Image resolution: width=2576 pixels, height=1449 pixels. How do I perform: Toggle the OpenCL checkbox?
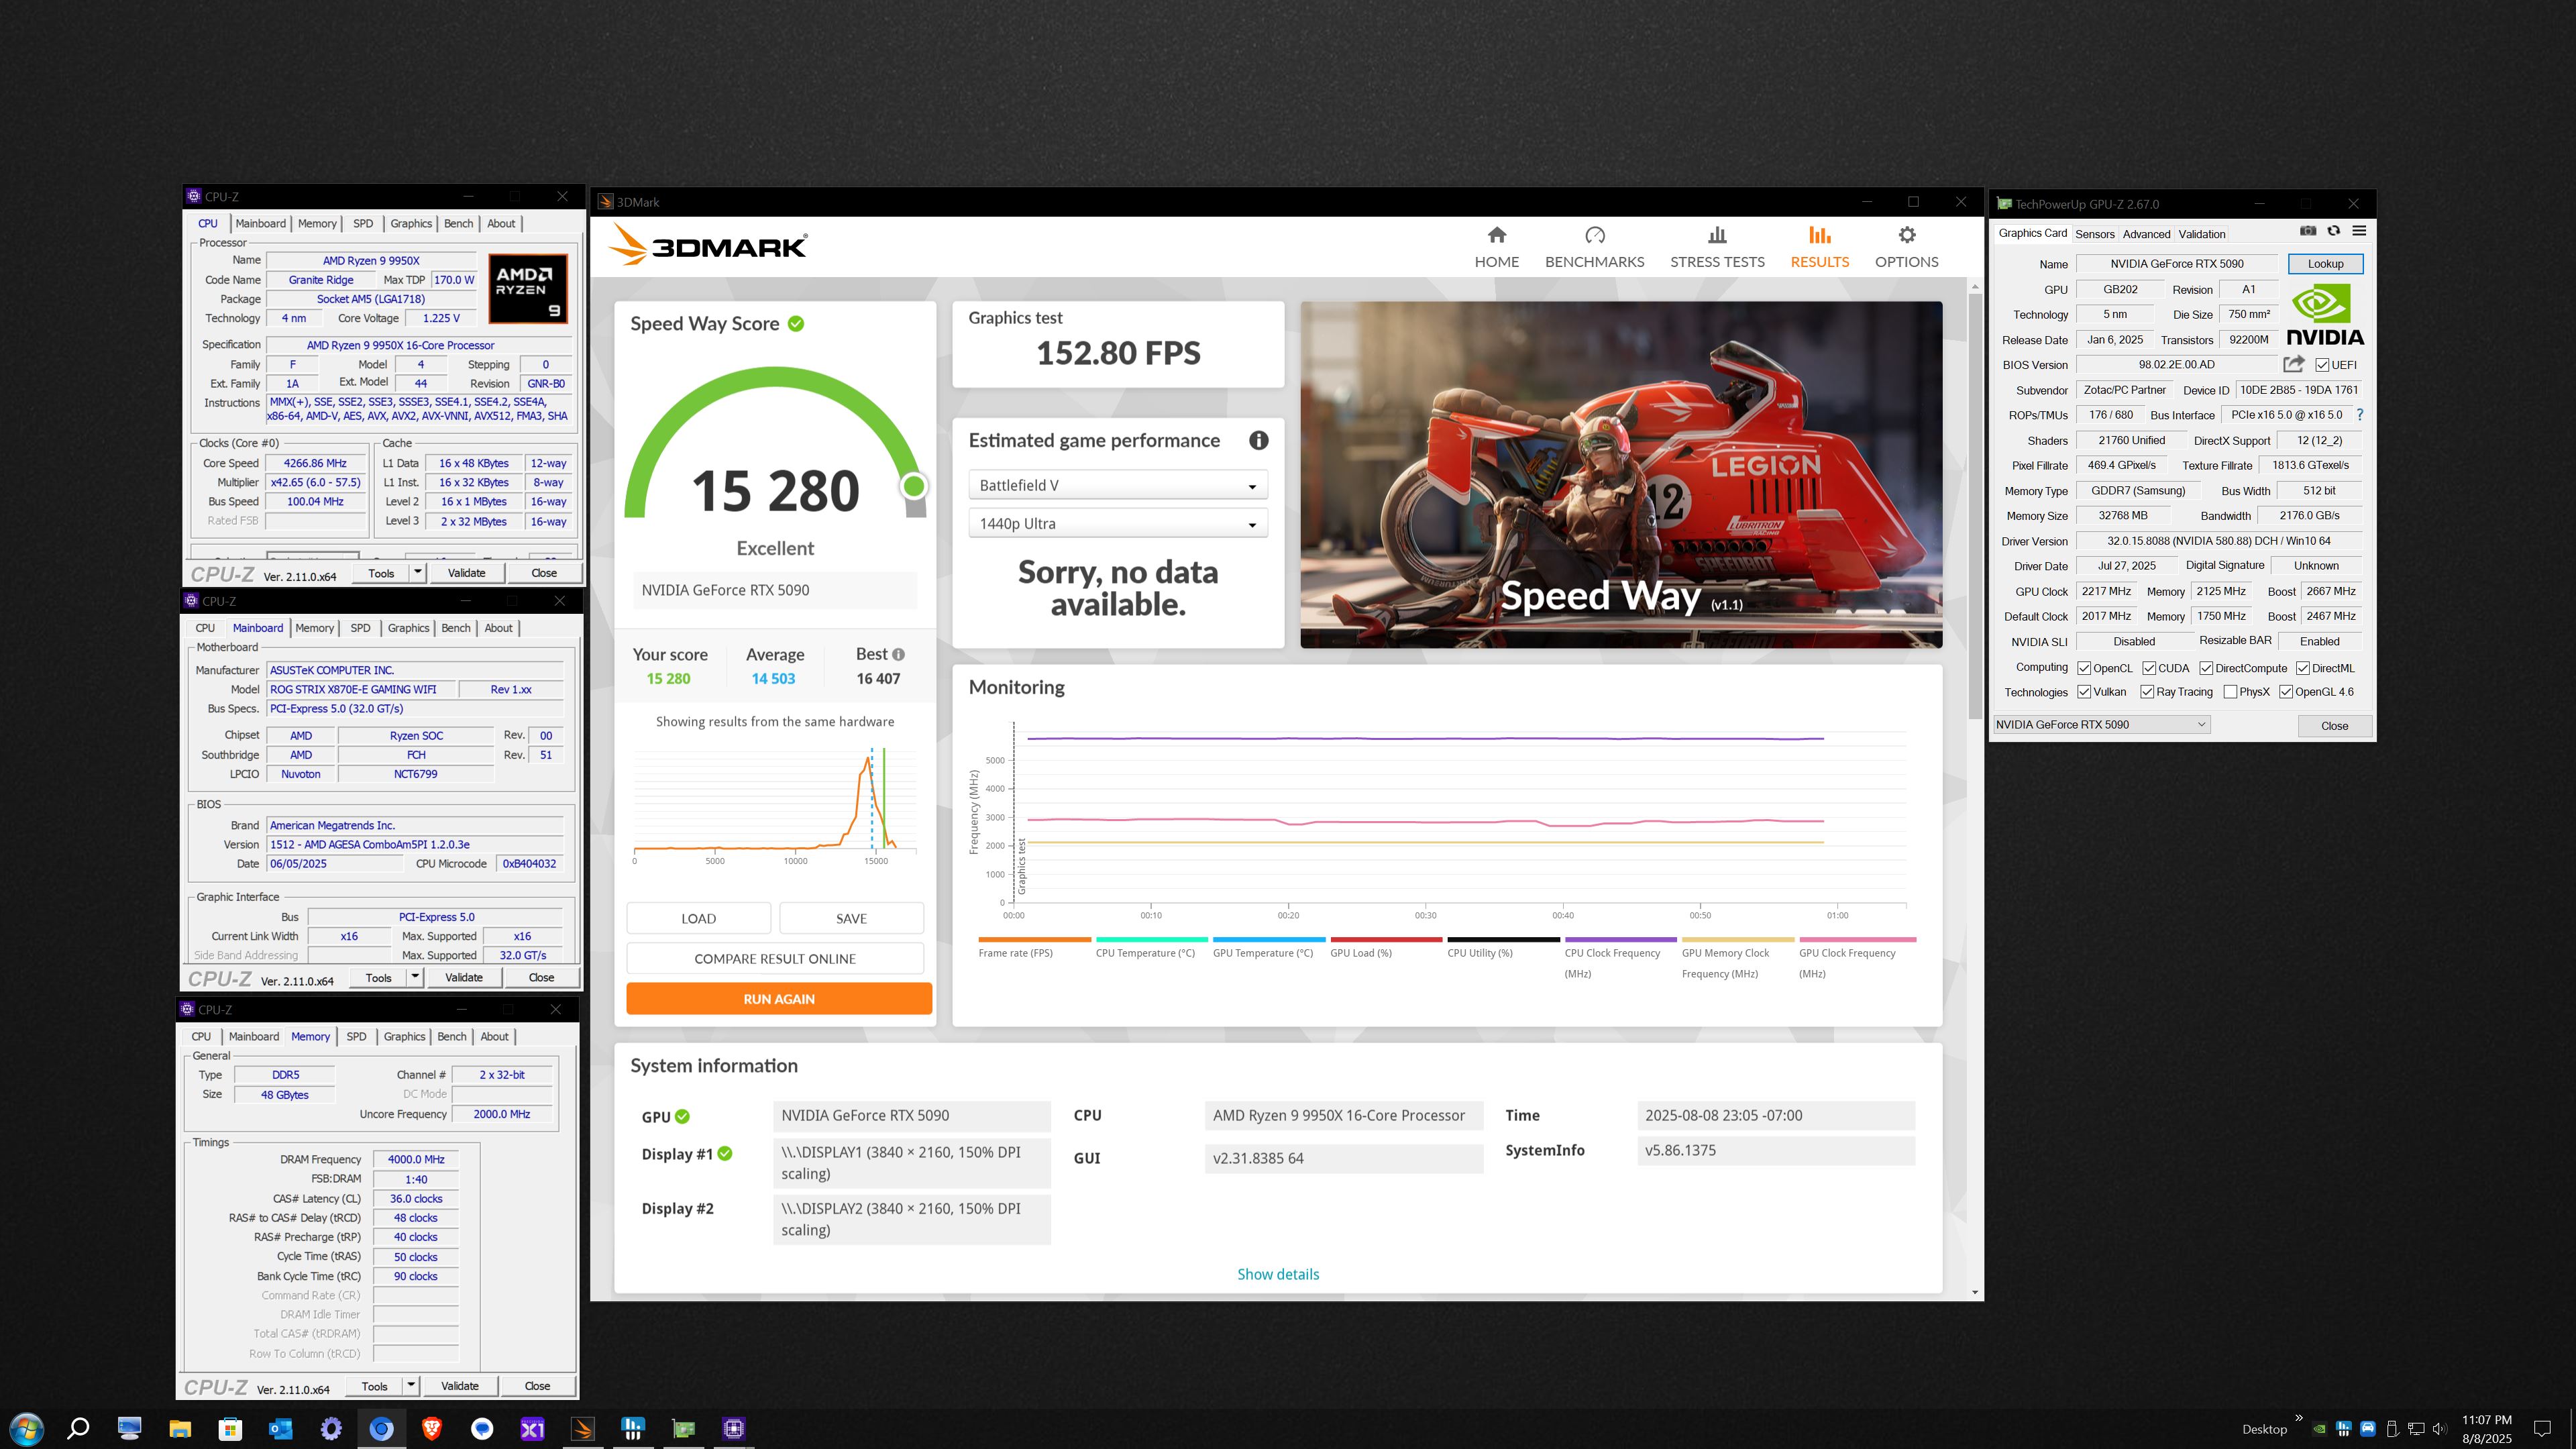(2084, 668)
